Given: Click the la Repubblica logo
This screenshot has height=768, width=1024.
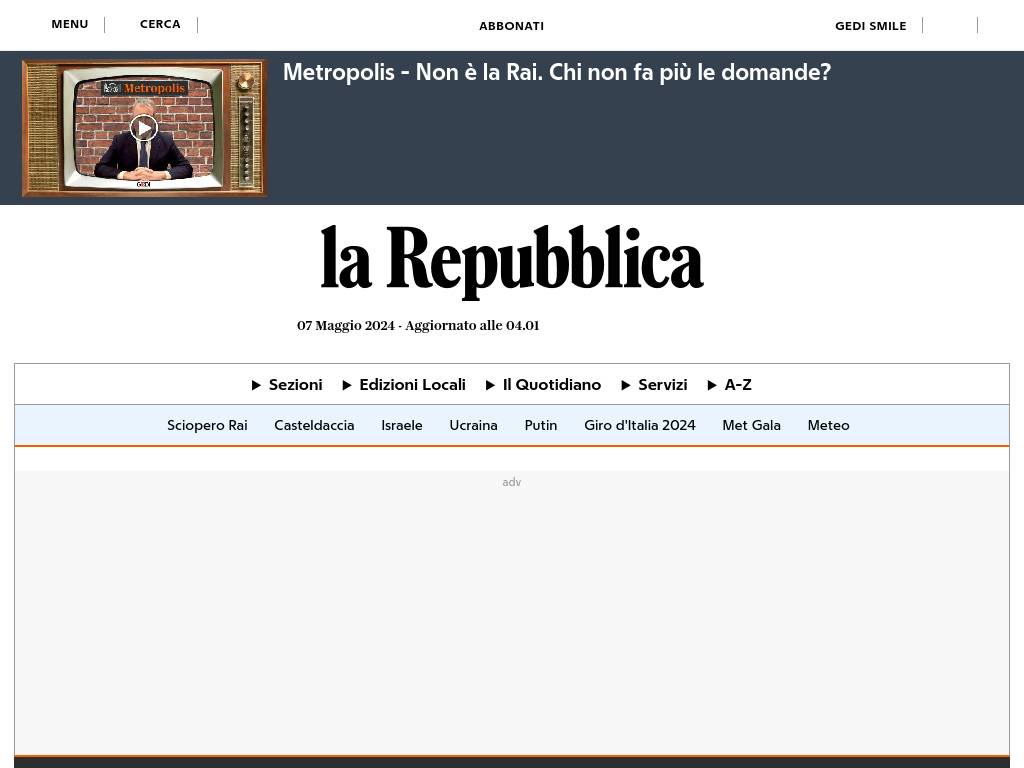Looking at the screenshot, I should coord(511,260).
